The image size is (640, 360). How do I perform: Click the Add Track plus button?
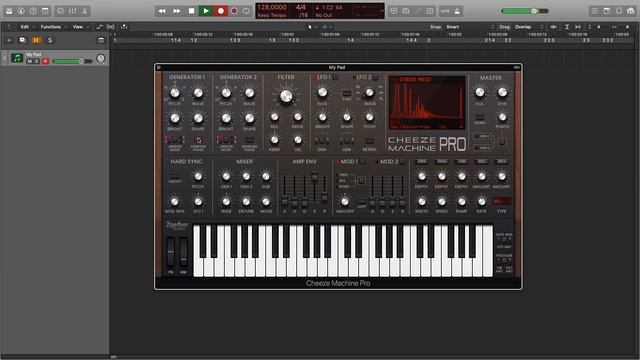9,40
